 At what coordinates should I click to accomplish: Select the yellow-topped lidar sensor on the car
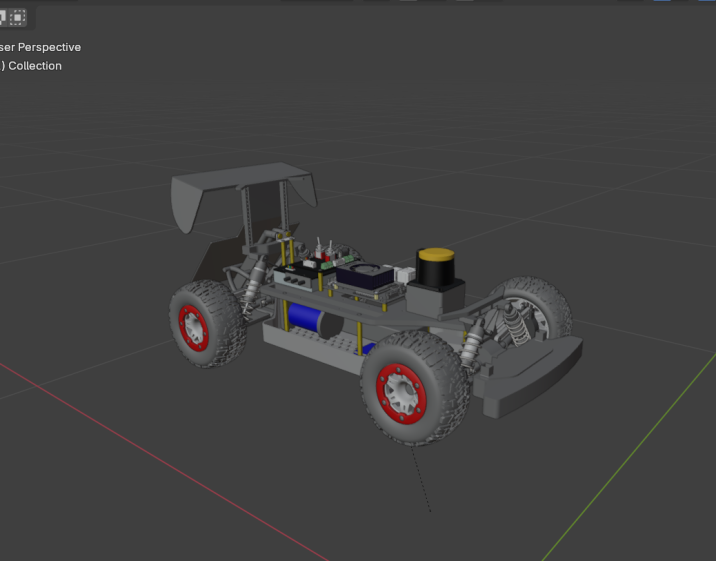tap(436, 269)
